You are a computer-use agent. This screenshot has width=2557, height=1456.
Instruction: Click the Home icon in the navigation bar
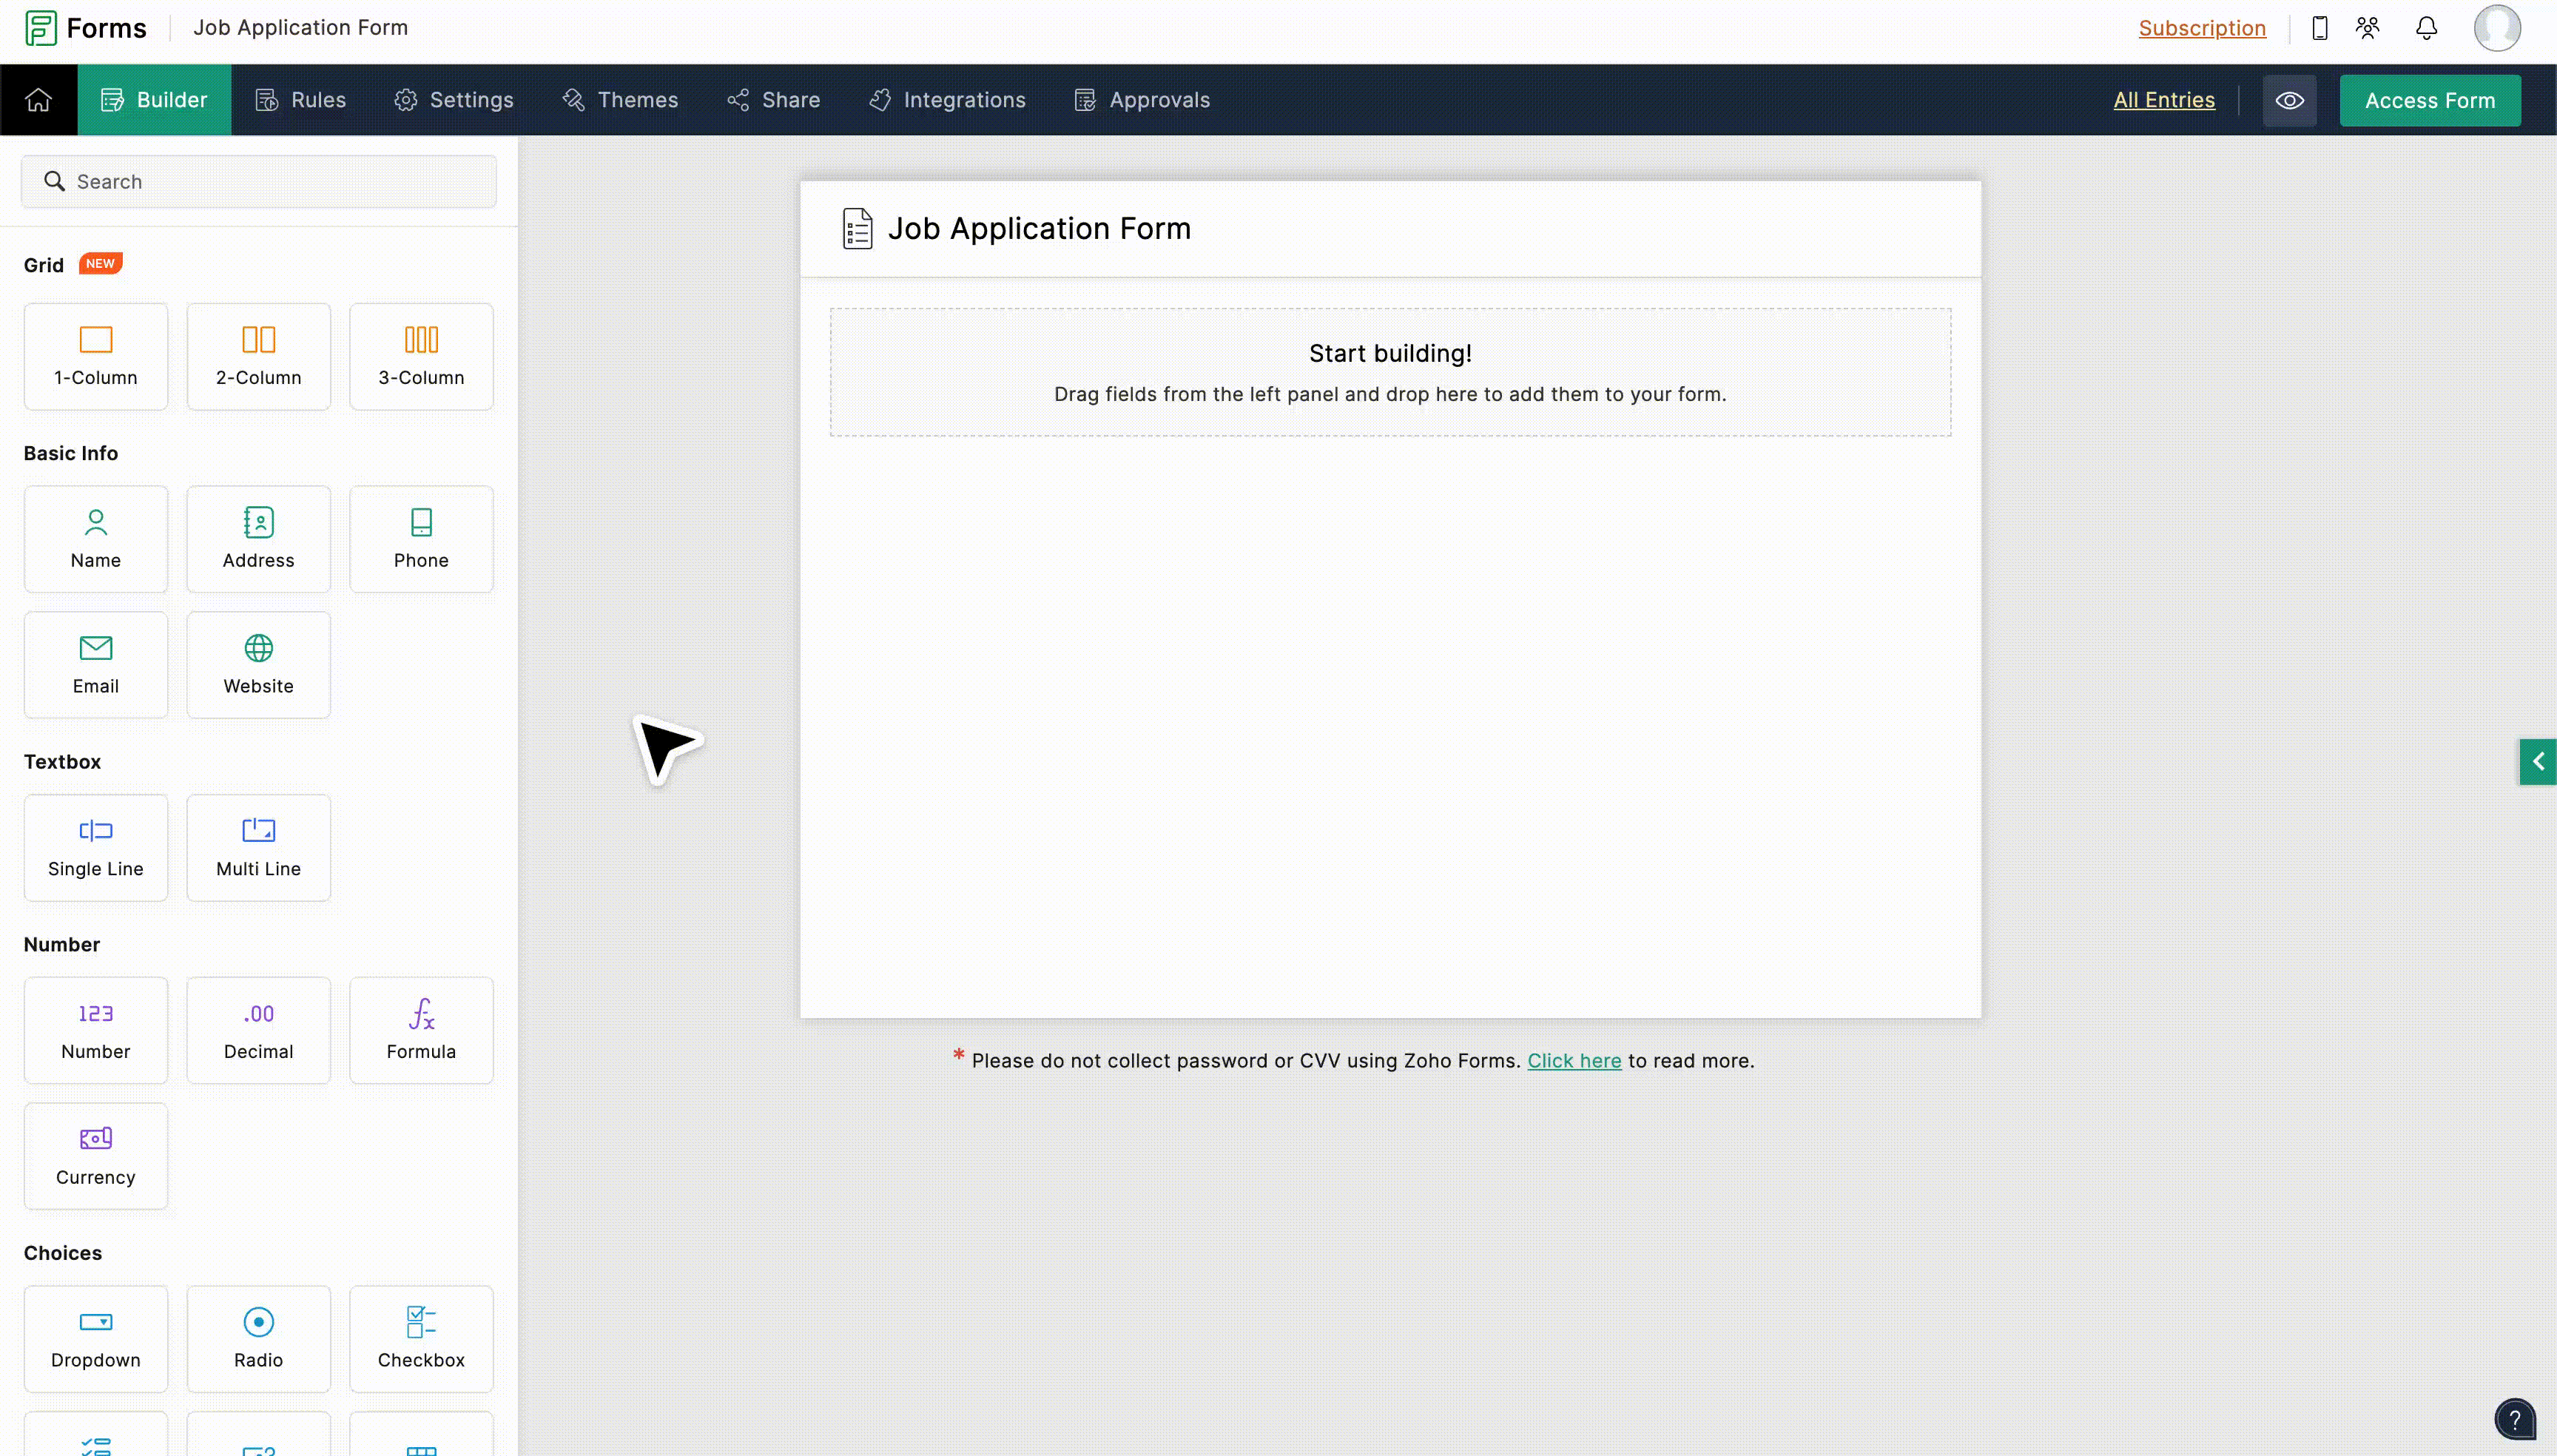39,99
